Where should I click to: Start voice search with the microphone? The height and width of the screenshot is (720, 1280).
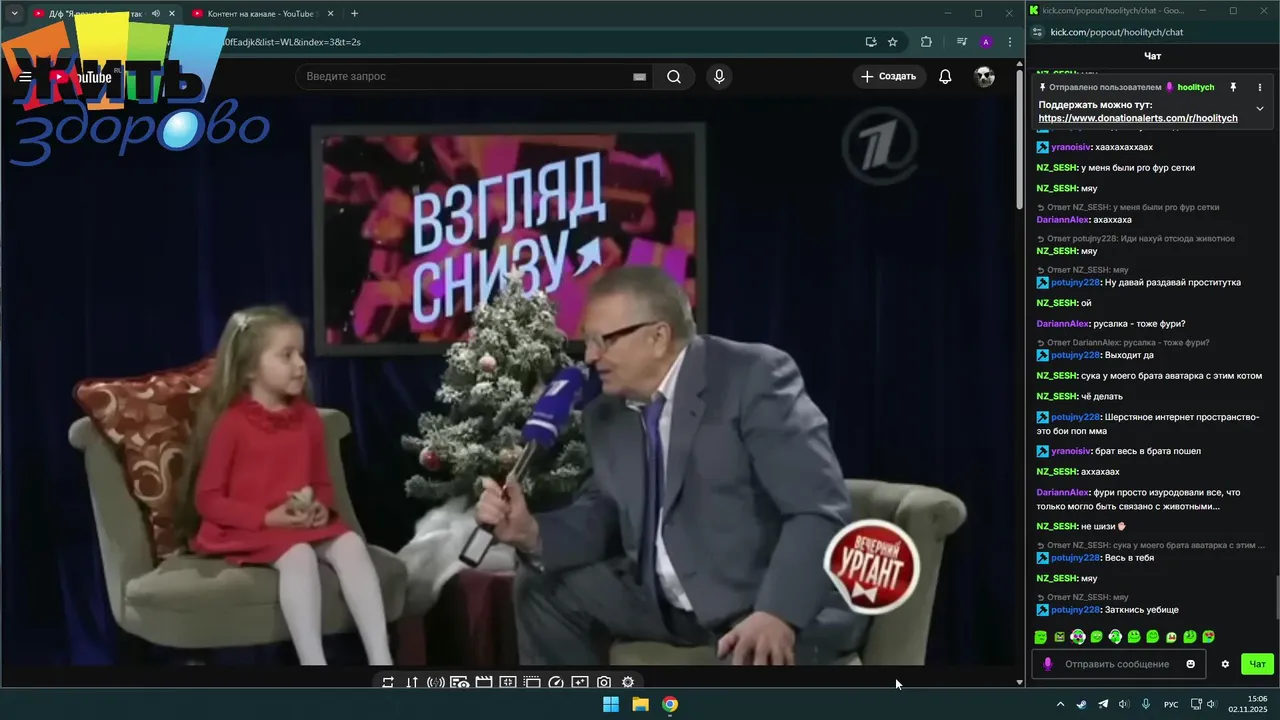click(x=719, y=77)
